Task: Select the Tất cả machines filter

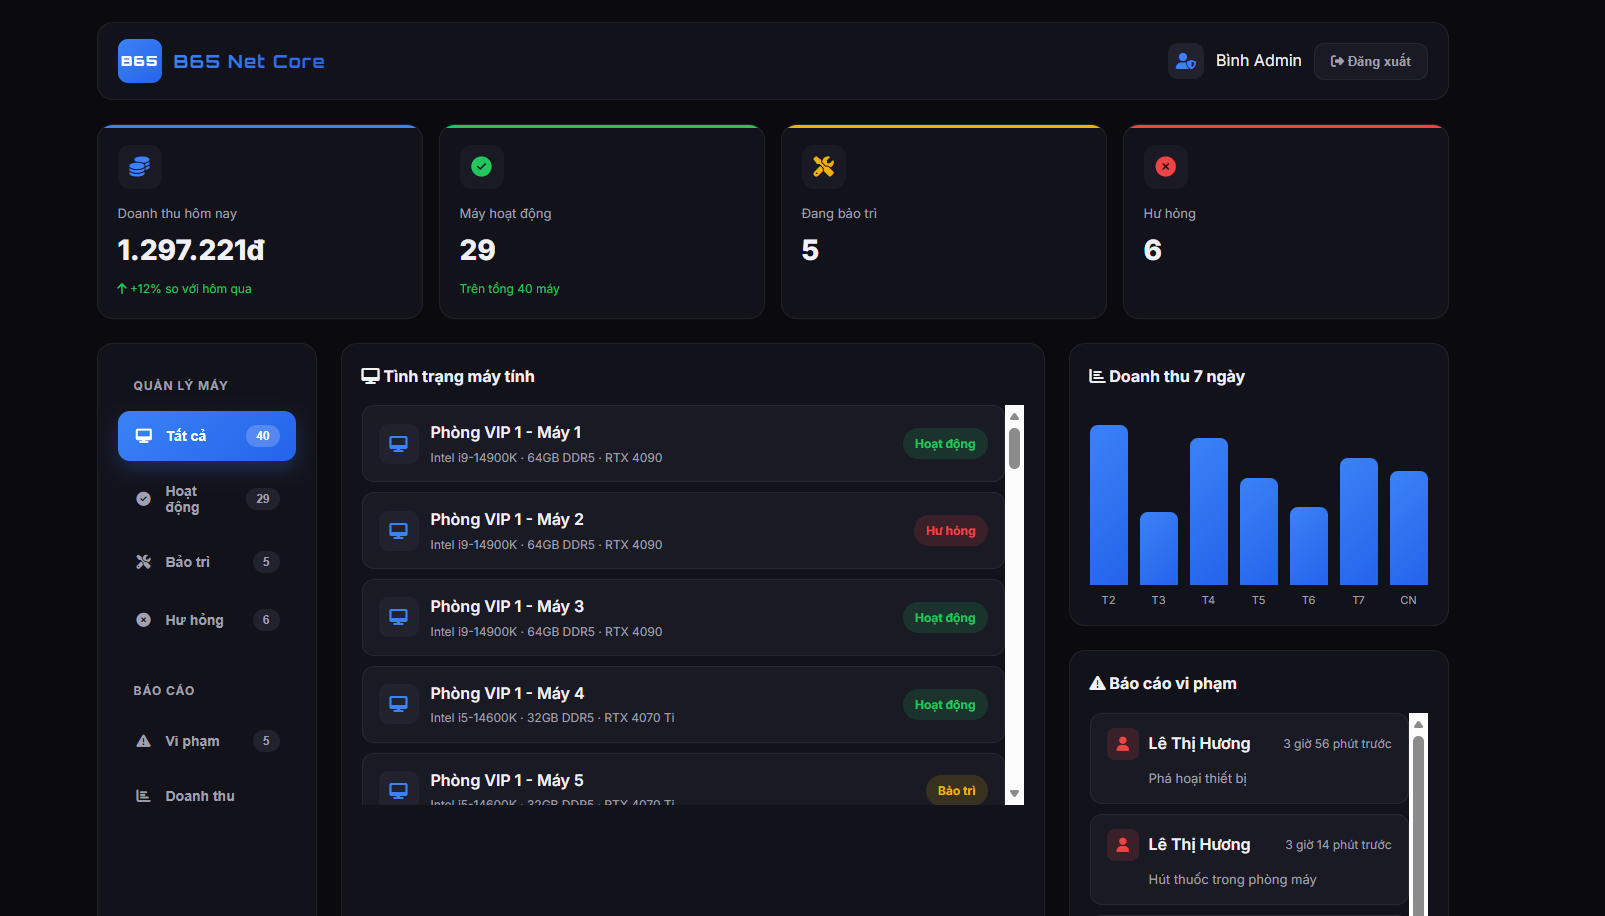Action: click(206, 436)
